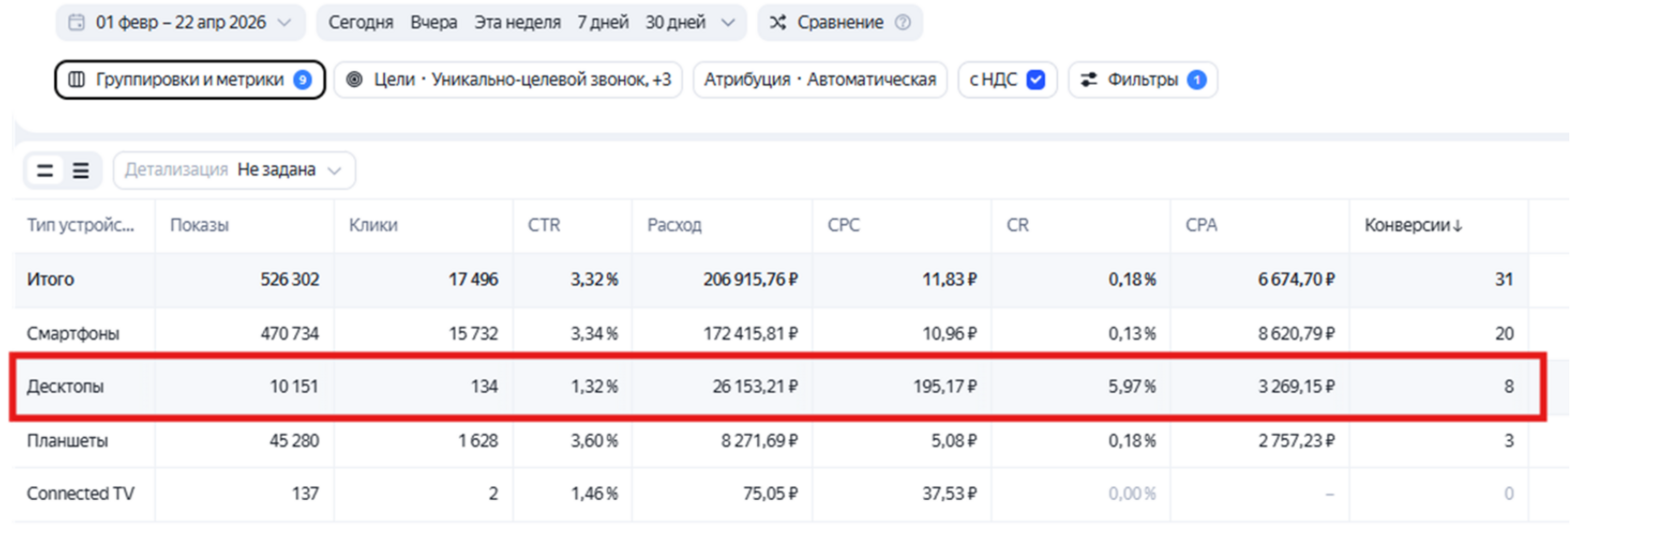Select the Сегодня period
This screenshot has width=1680, height=538.
[361, 22]
